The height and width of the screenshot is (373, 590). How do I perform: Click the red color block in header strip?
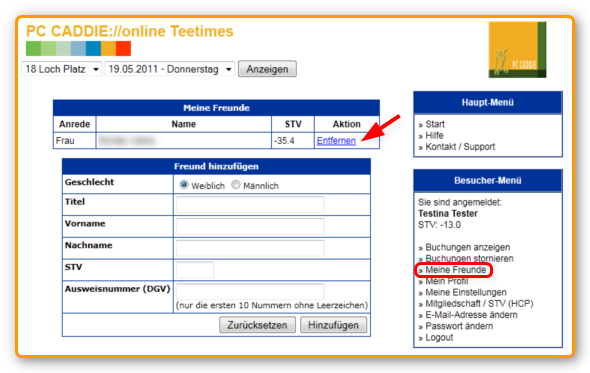click(x=123, y=49)
